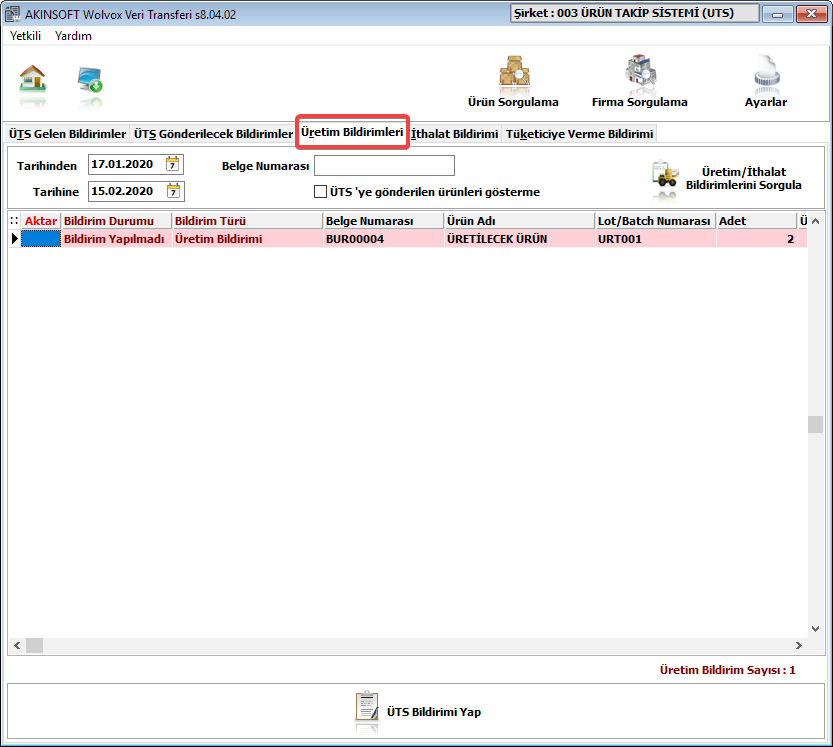Open the Yardım menu

click(x=73, y=36)
